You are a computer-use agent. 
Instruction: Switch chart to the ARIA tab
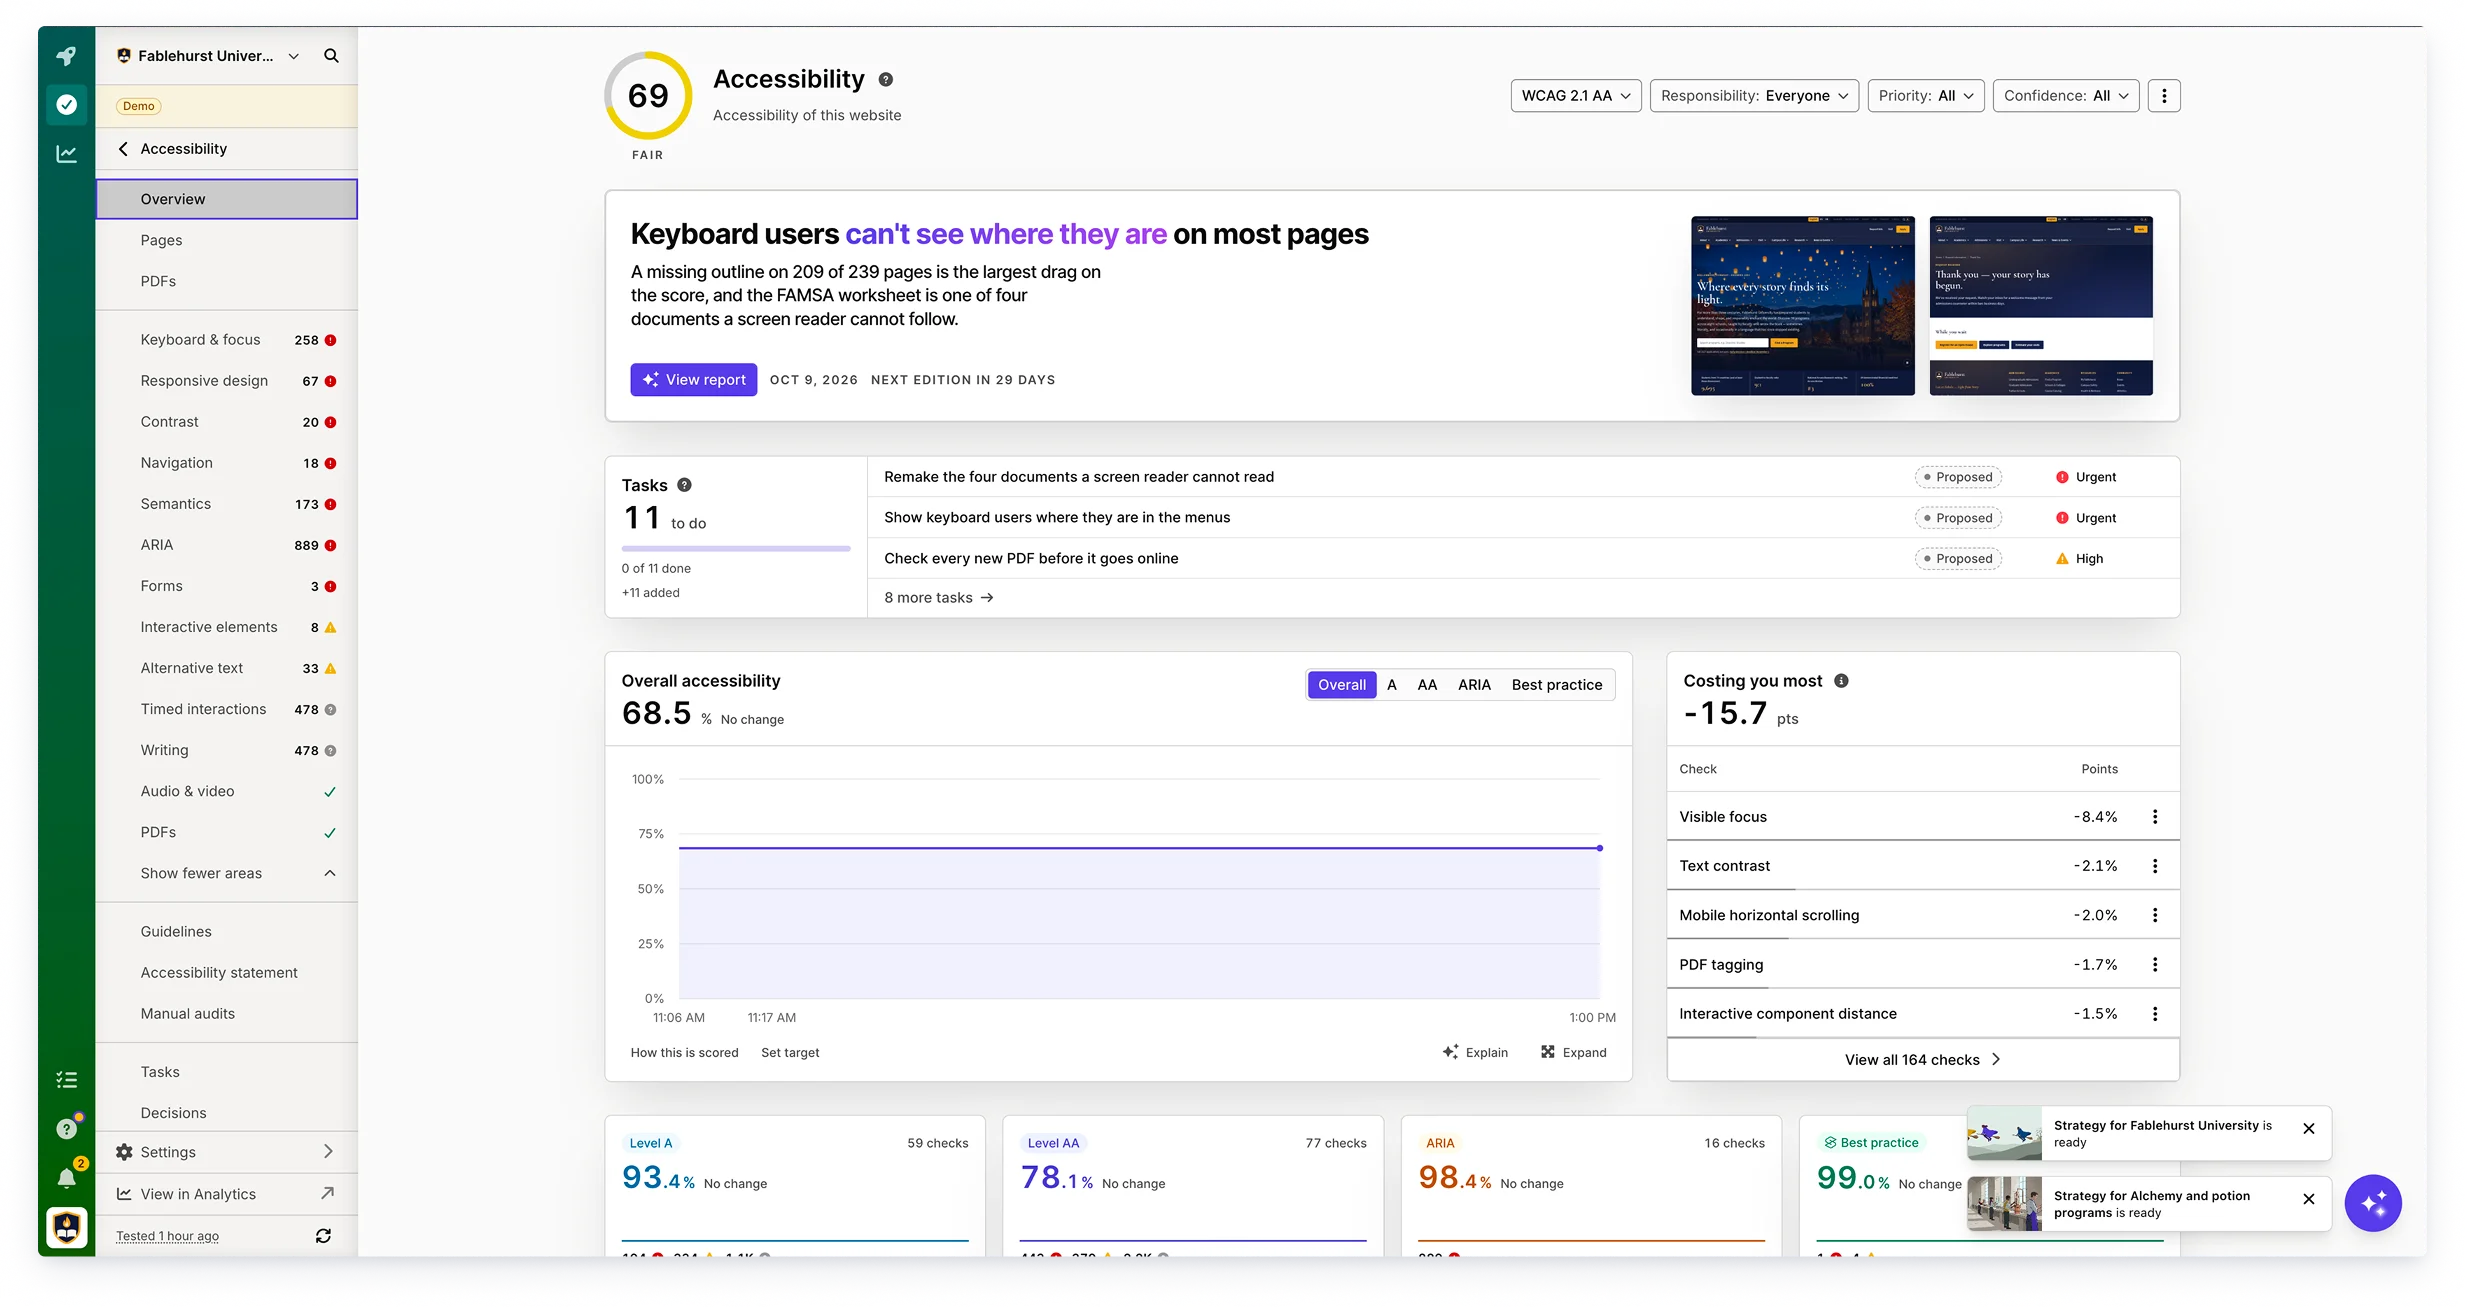1474,685
